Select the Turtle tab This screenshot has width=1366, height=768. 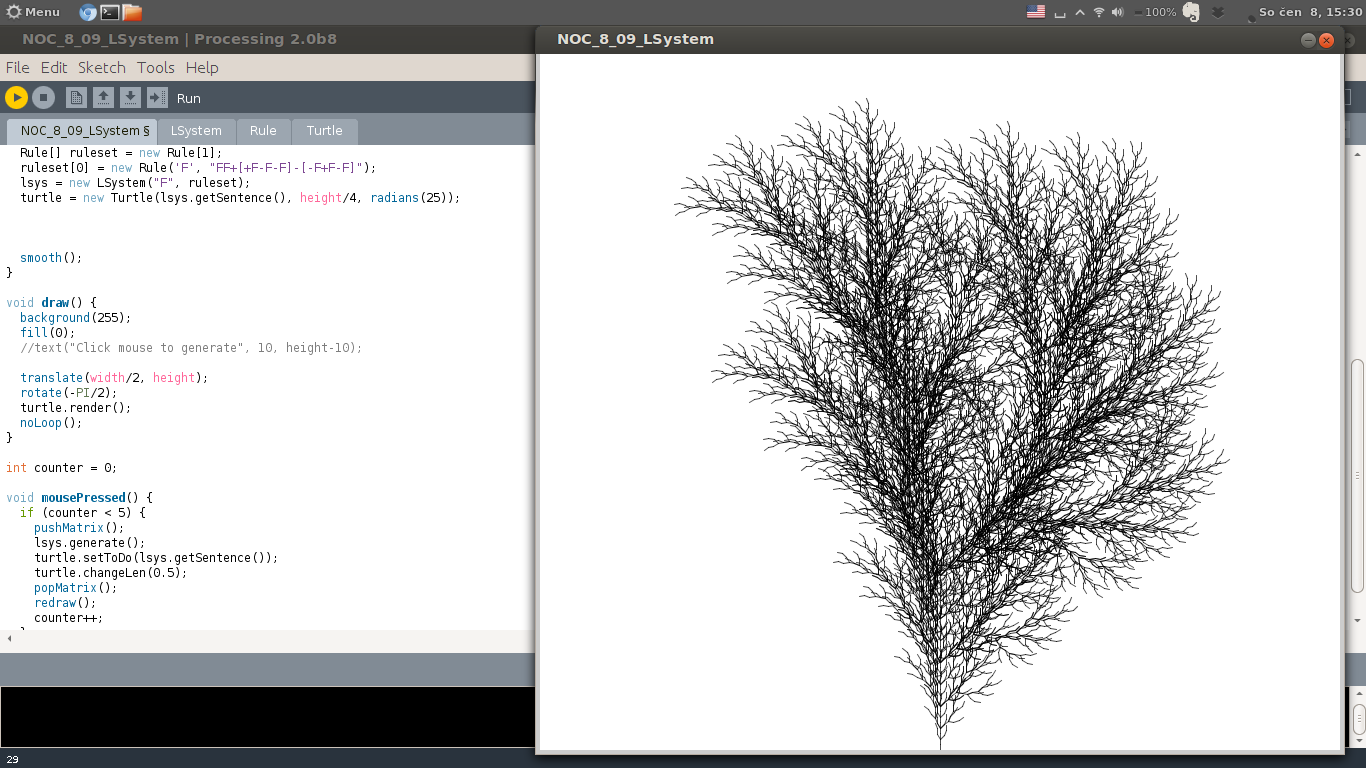tap(324, 131)
